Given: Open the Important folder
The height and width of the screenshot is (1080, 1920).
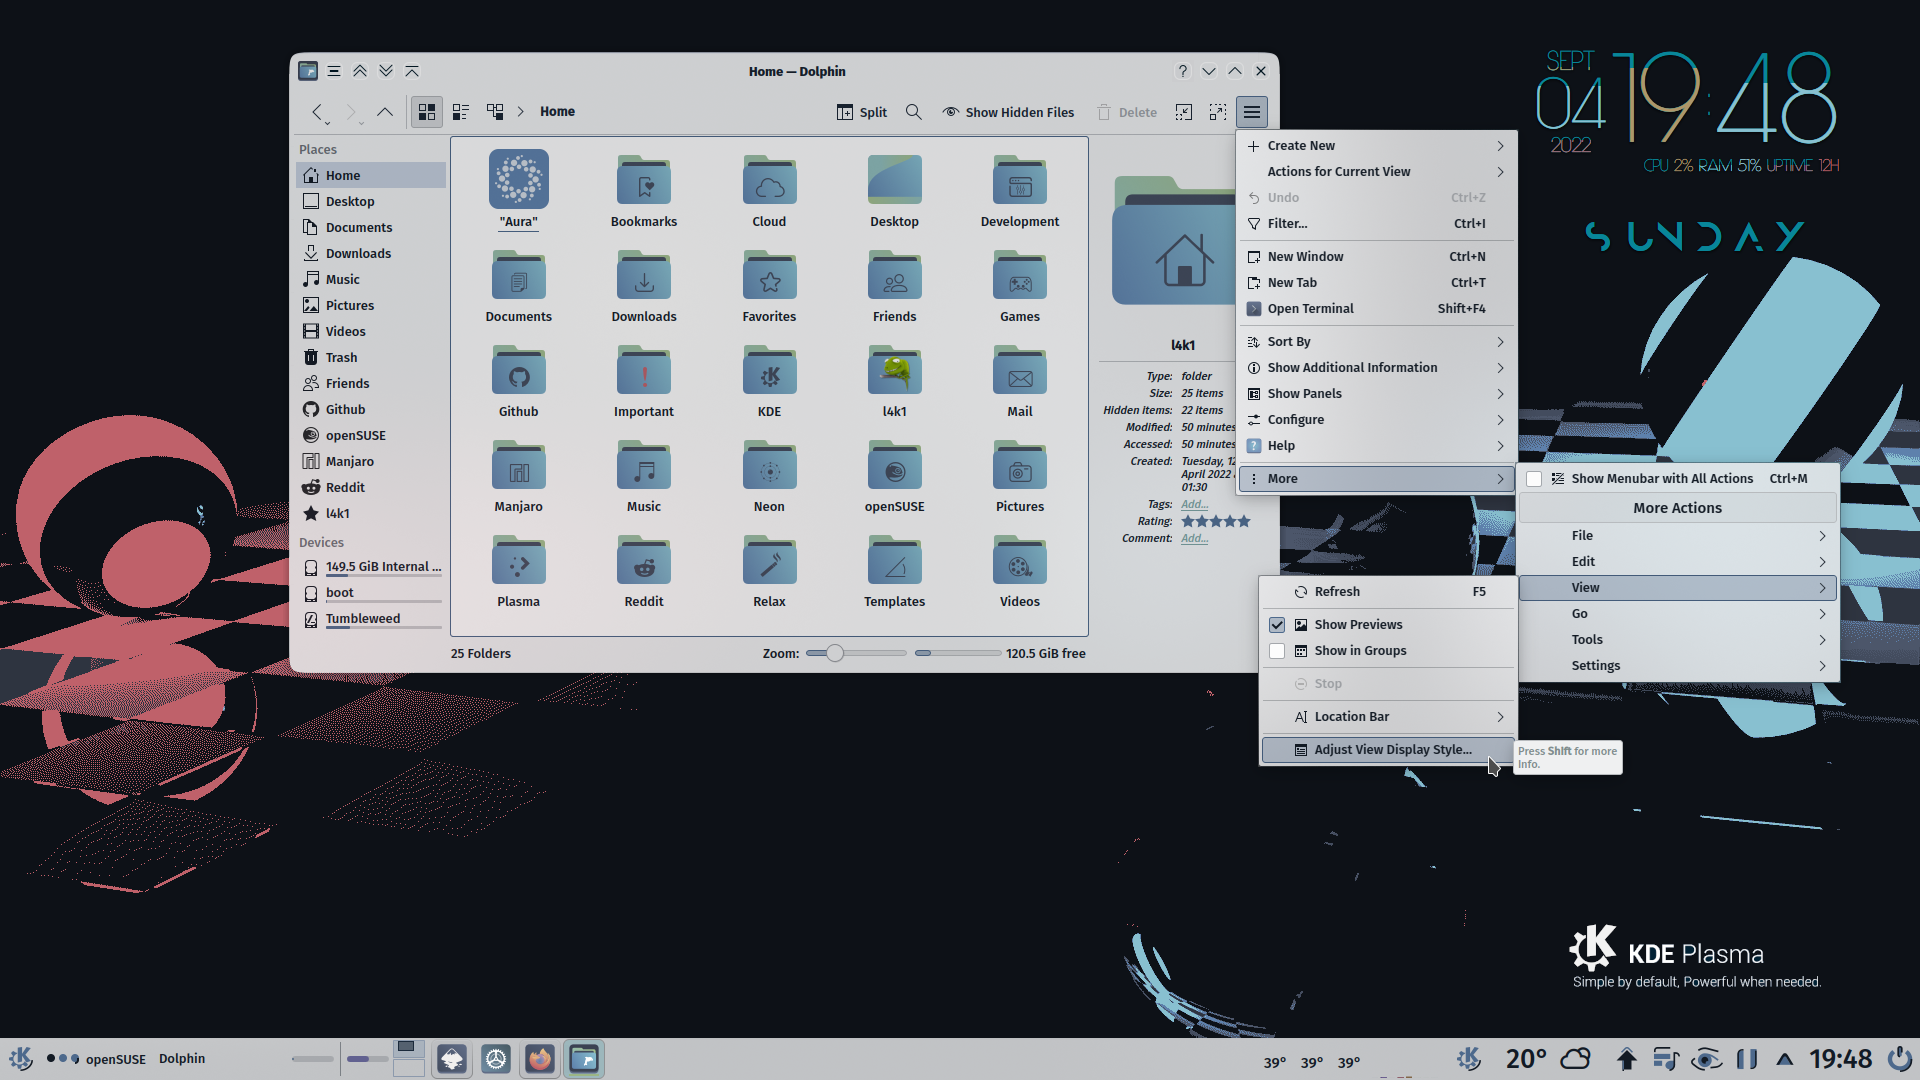Looking at the screenshot, I should (x=644, y=380).
